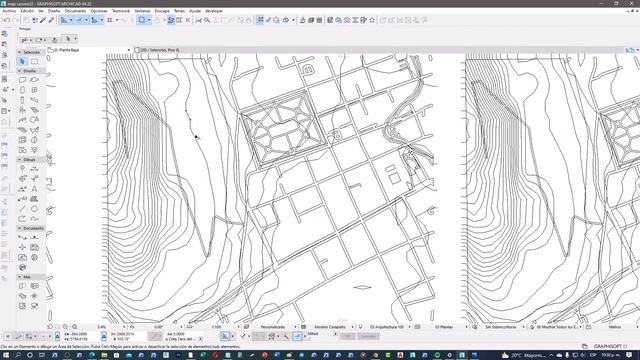Image resolution: width=640 pixels, height=360 pixels.
Task: Click the Personalizado layer combination button
Action: click(x=273, y=327)
